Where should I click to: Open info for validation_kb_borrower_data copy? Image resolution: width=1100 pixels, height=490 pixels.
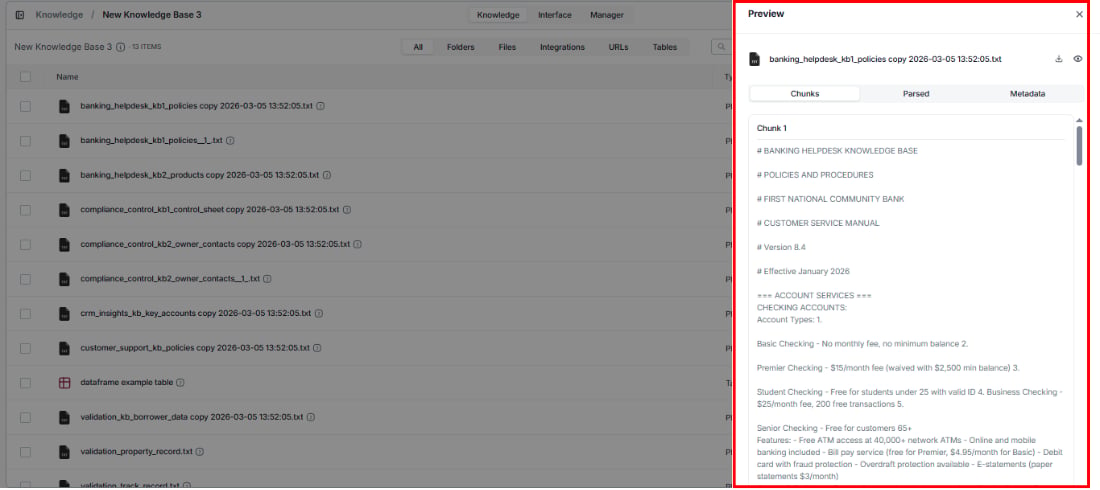click(x=311, y=417)
